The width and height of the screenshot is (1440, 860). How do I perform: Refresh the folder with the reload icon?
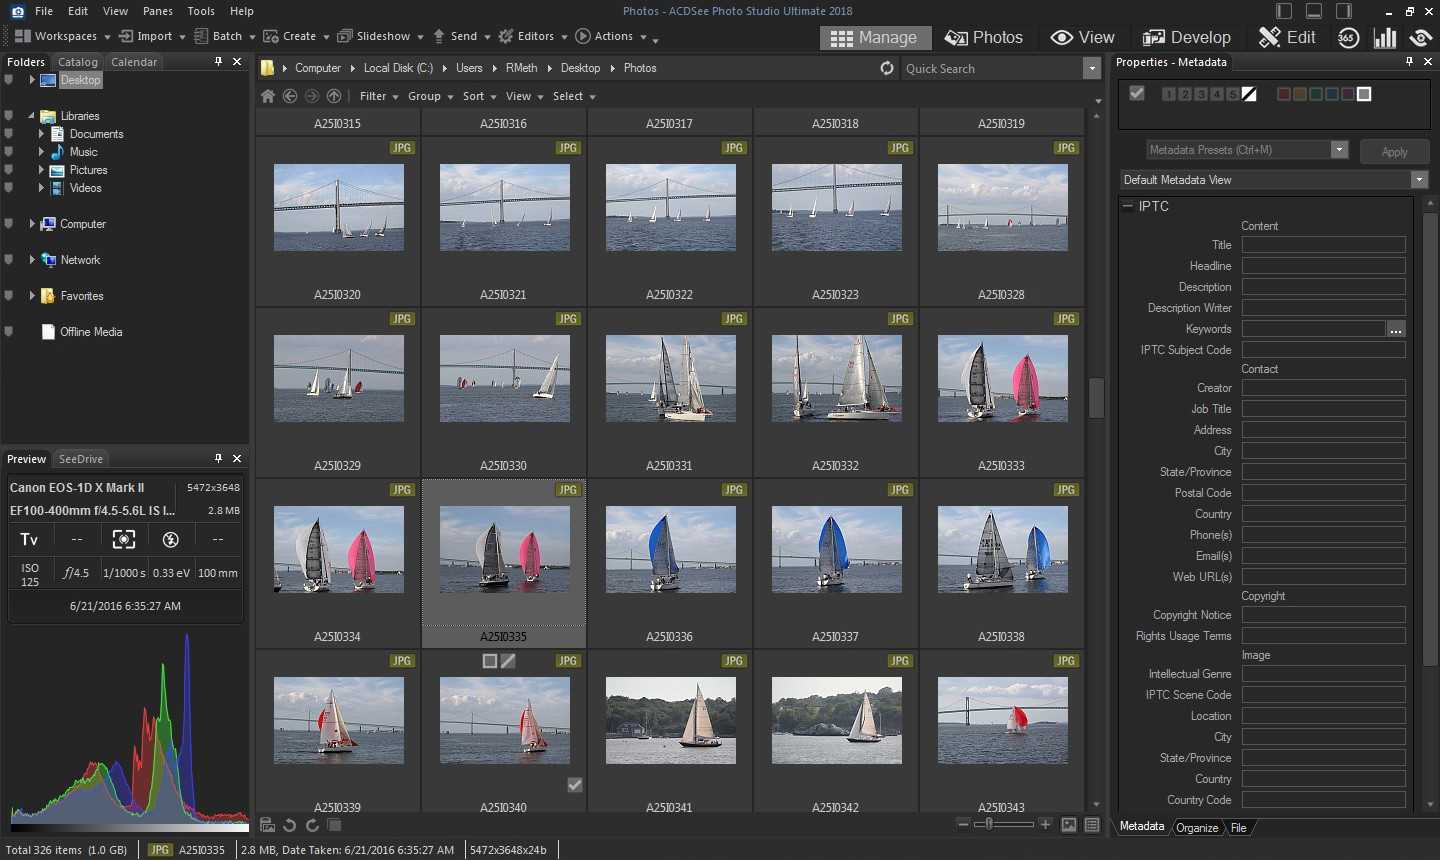tap(886, 68)
